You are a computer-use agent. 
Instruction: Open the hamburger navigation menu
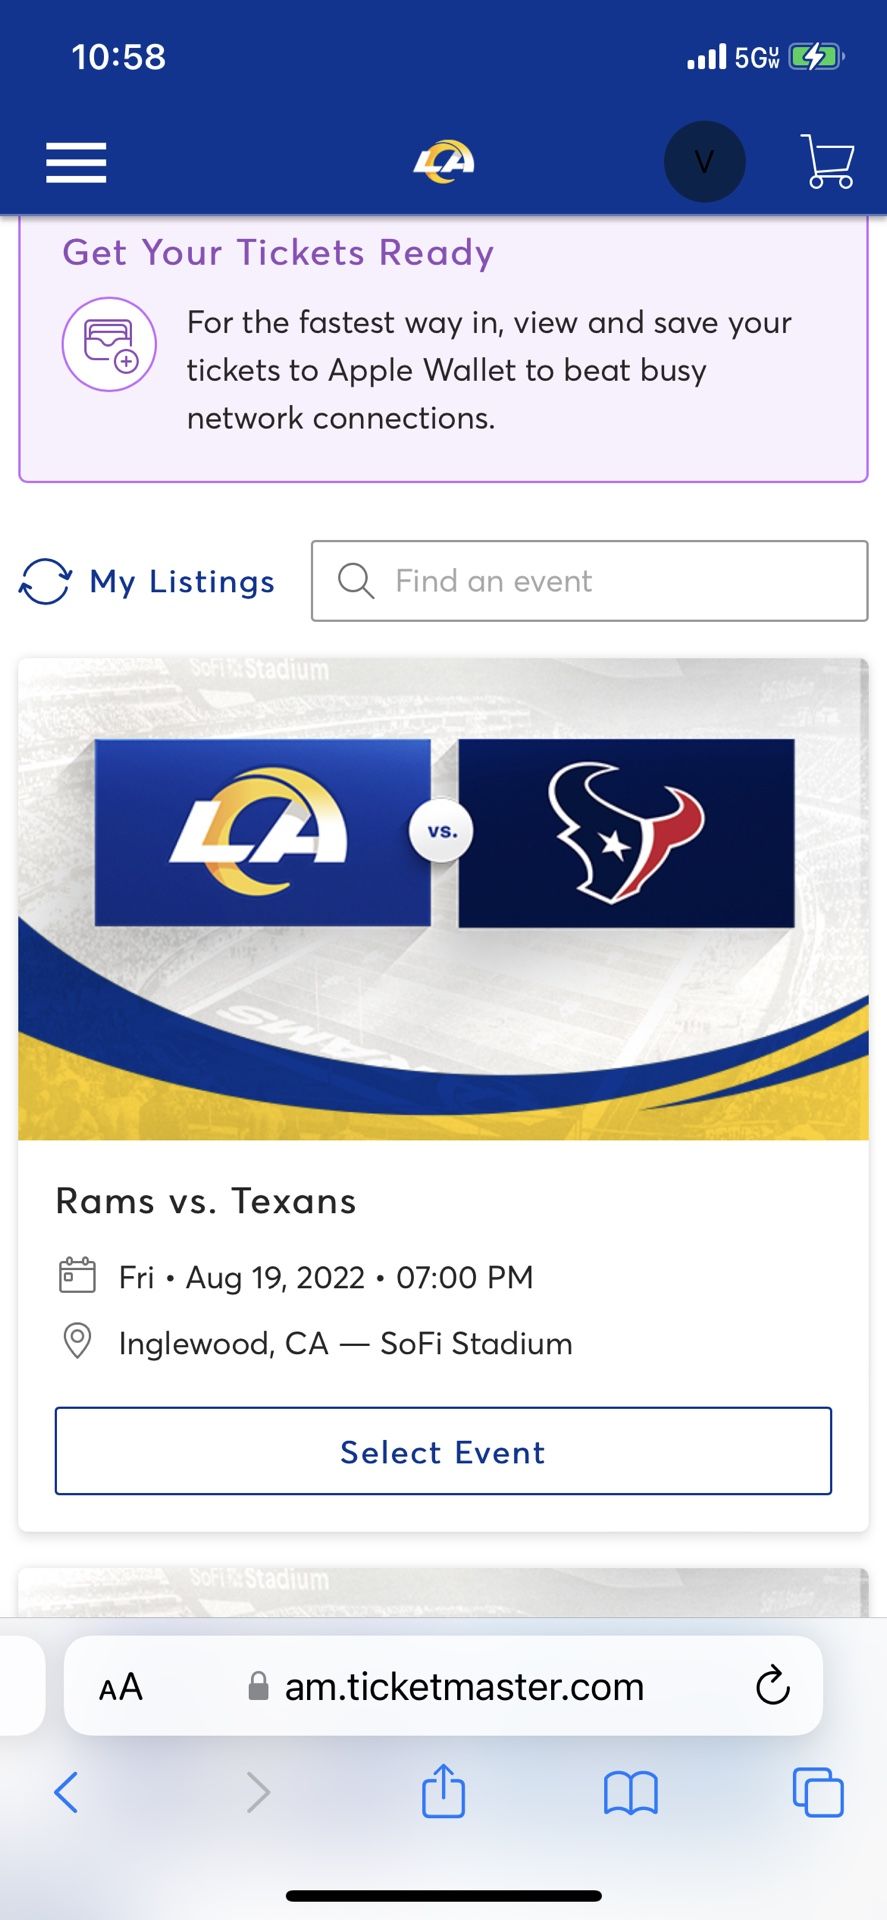[76, 163]
